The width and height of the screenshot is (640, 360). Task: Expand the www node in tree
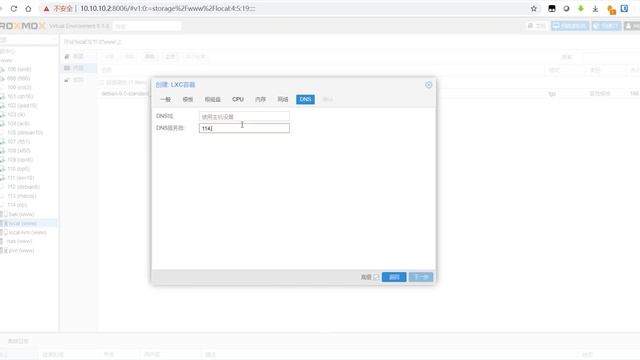(6, 60)
